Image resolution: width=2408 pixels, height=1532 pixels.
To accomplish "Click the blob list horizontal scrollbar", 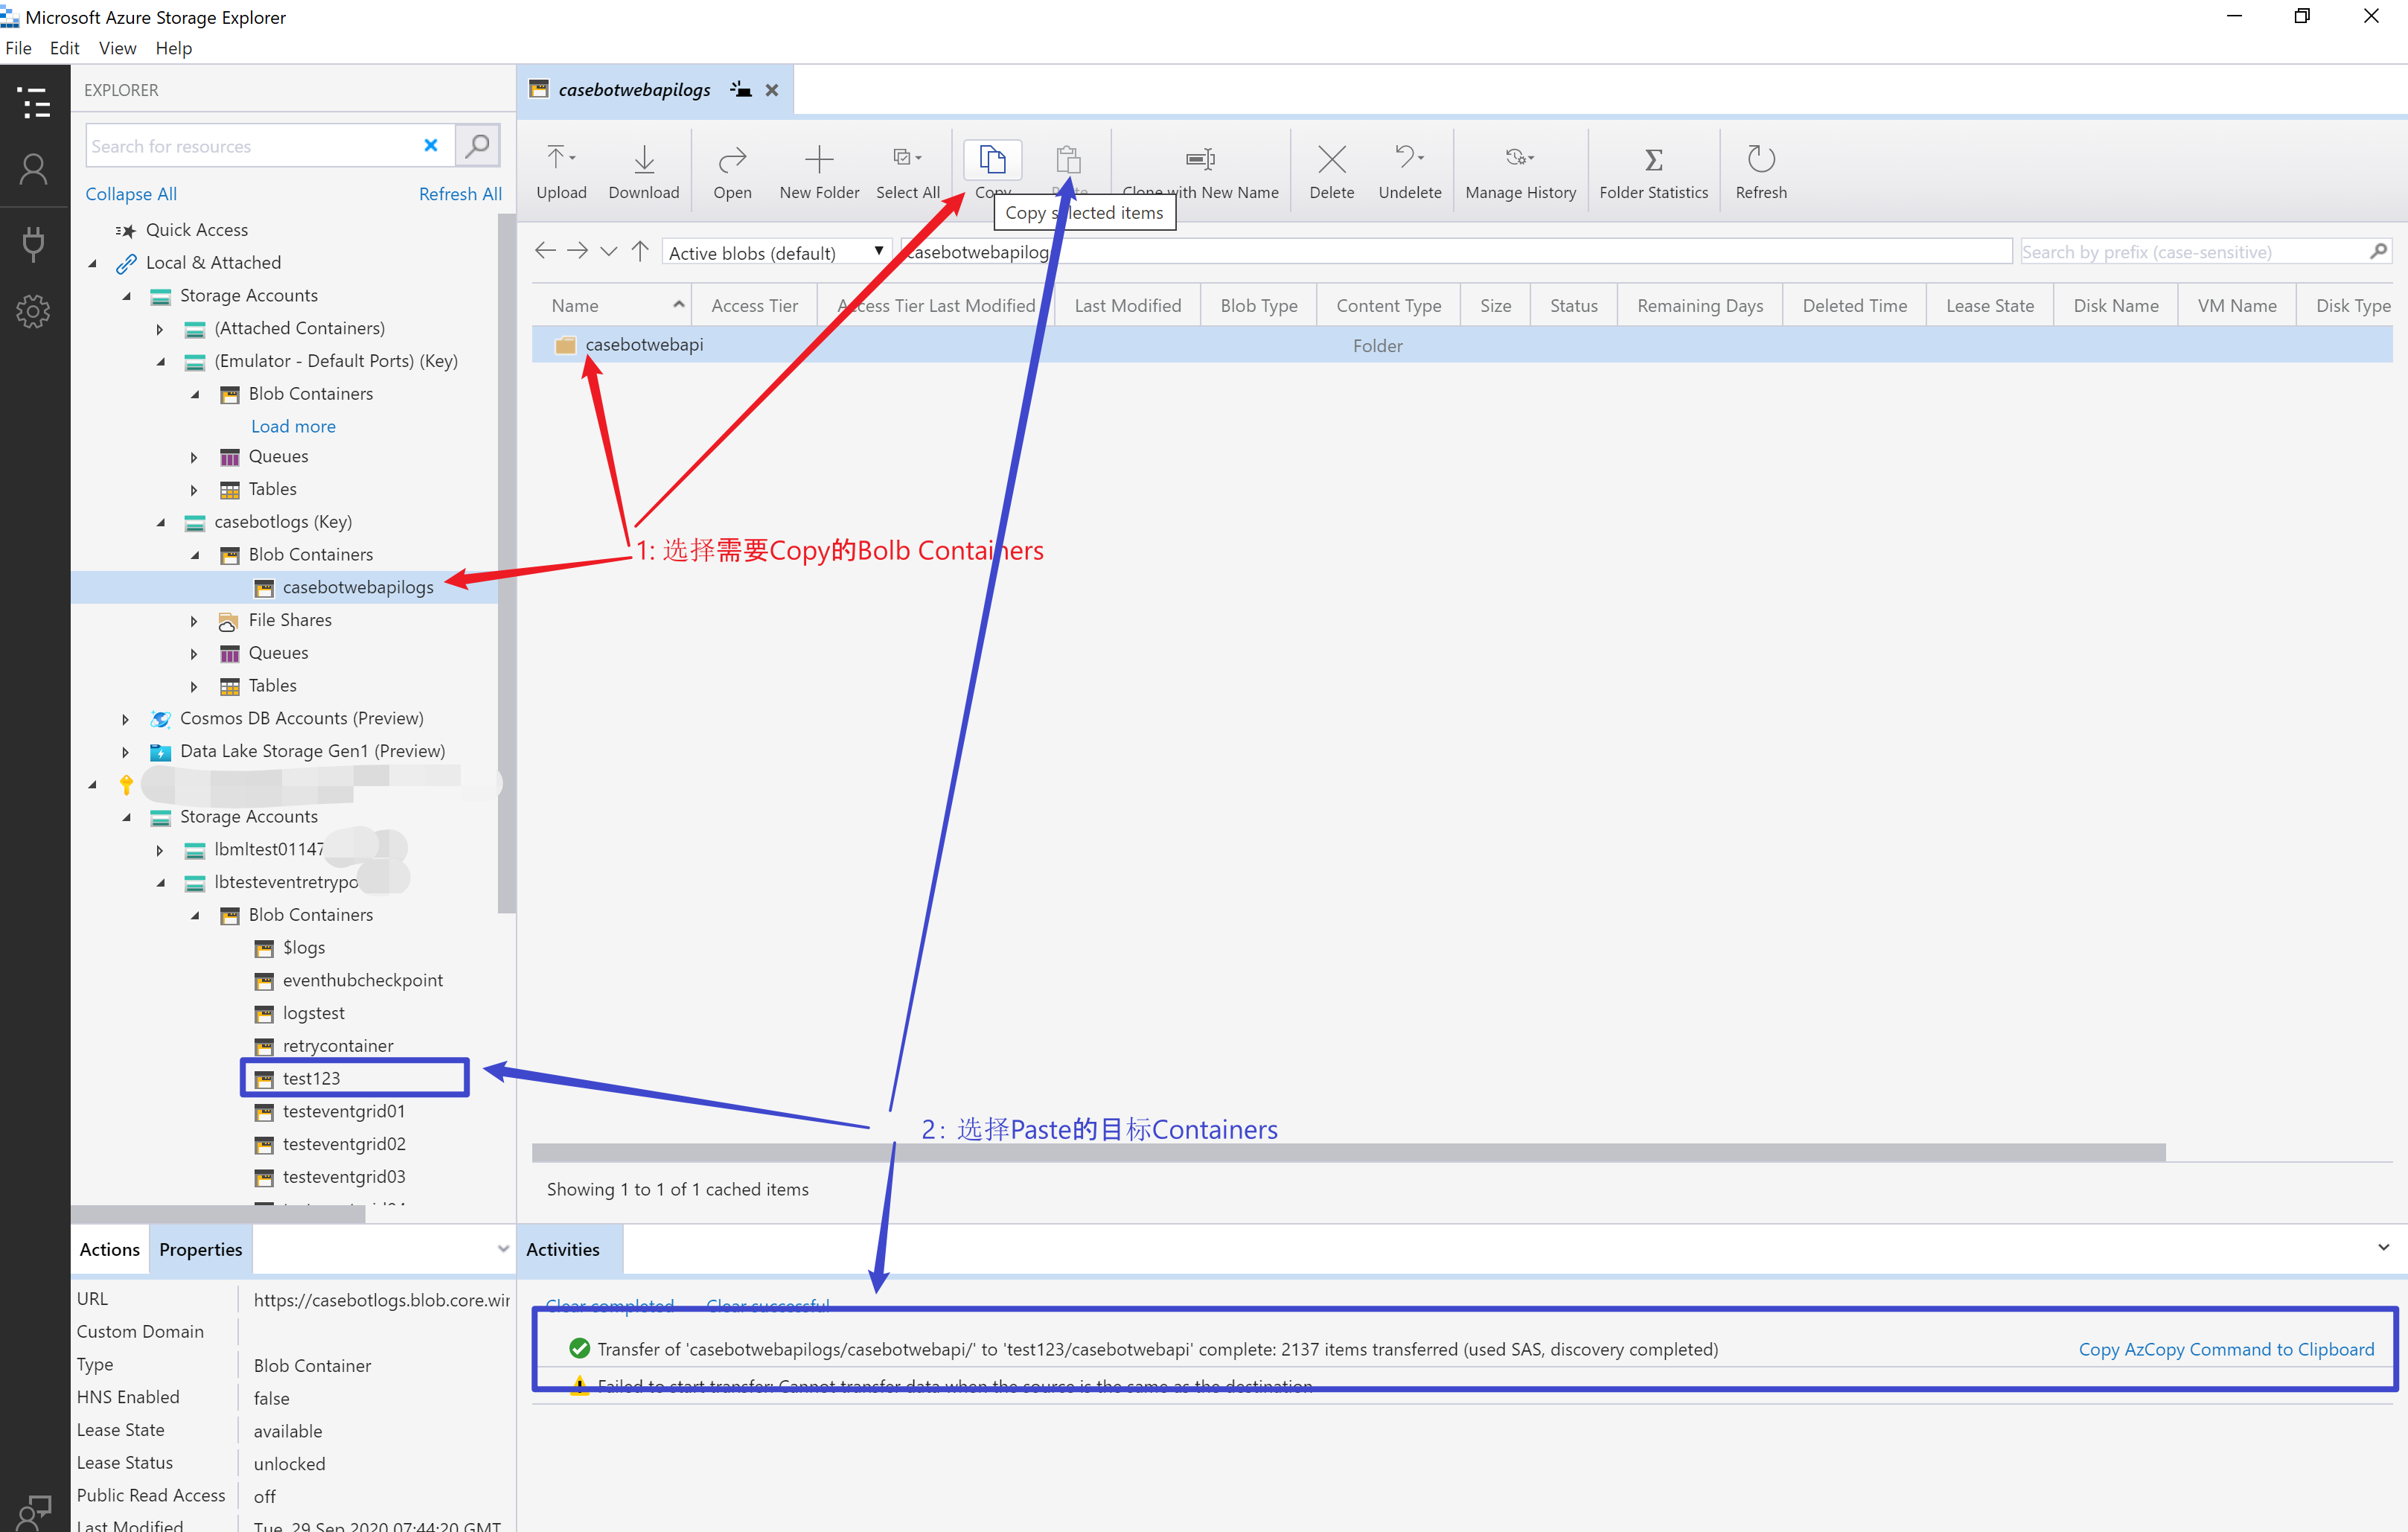I will tap(1347, 1153).
